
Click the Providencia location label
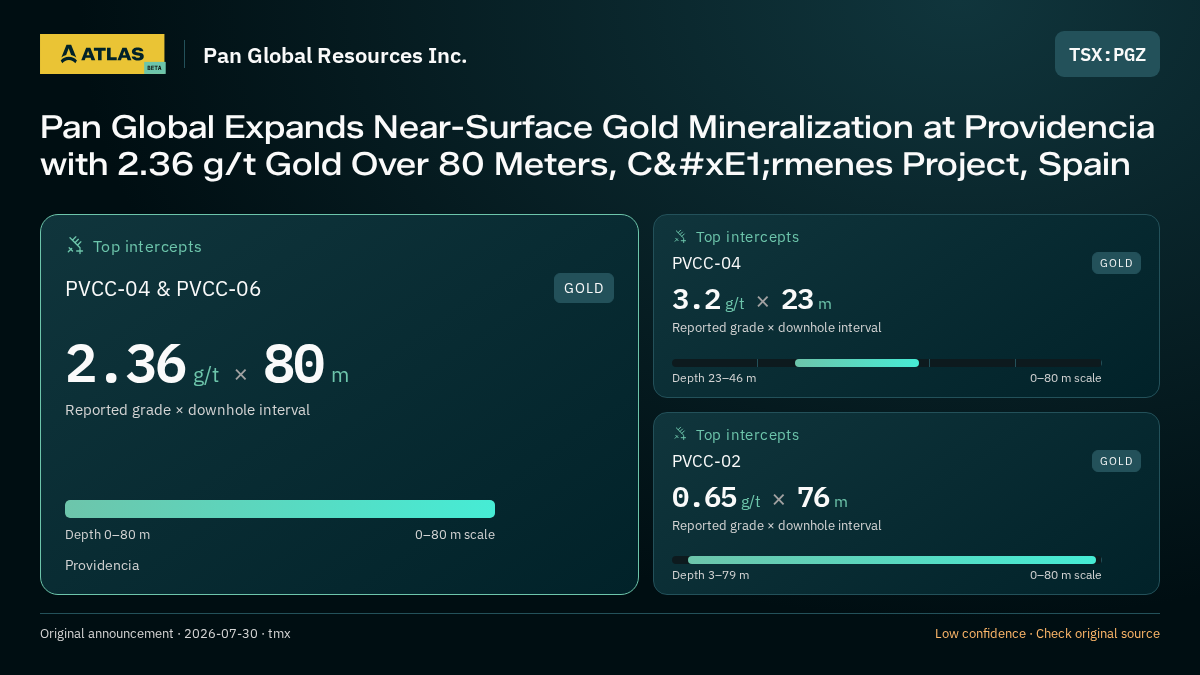102,565
